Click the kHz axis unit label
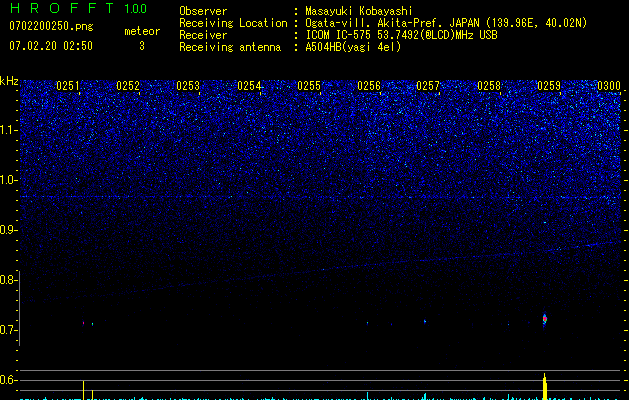 point(9,81)
